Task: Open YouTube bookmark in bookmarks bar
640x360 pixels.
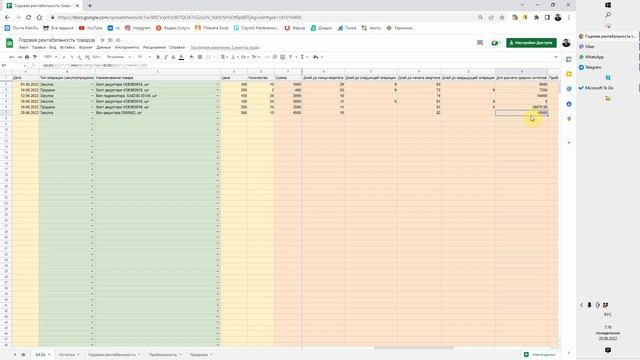Action: [90, 28]
